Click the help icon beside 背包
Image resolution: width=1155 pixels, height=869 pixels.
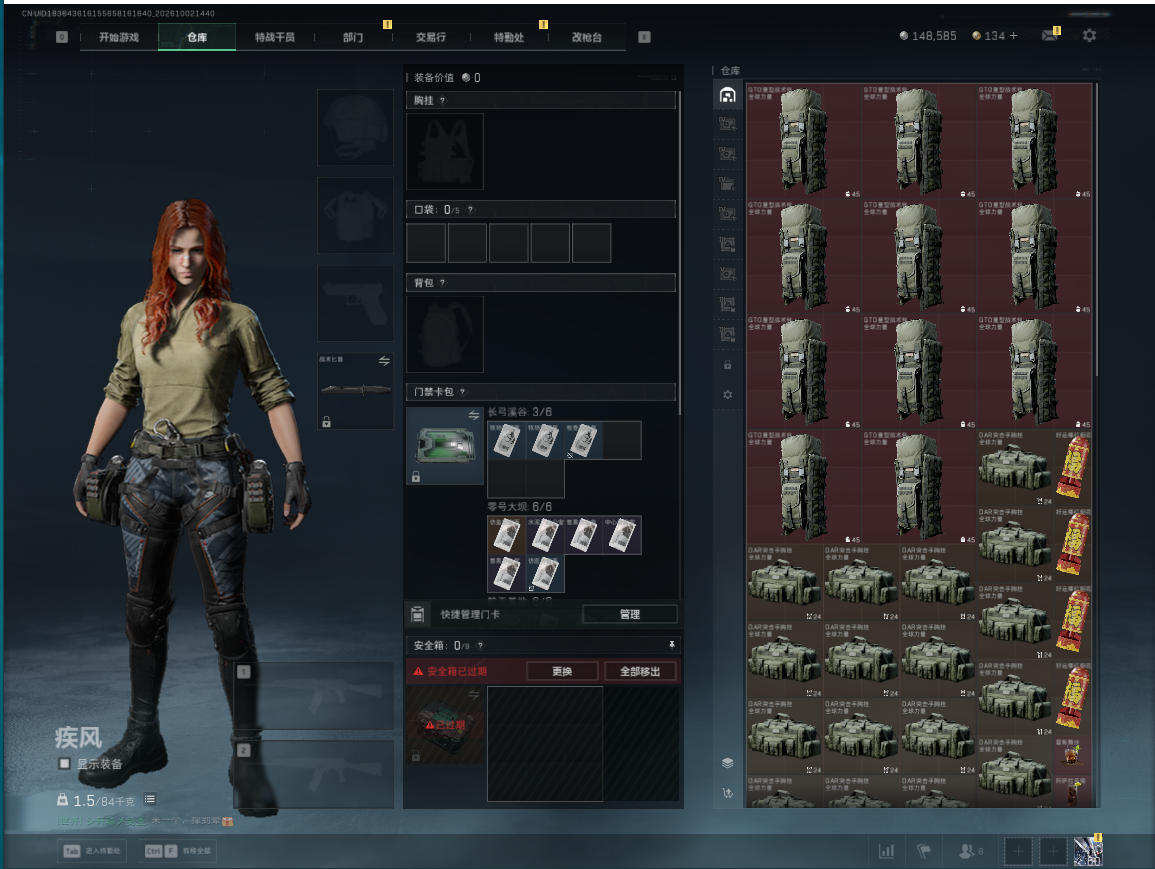pyautogui.click(x=442, y=283)
